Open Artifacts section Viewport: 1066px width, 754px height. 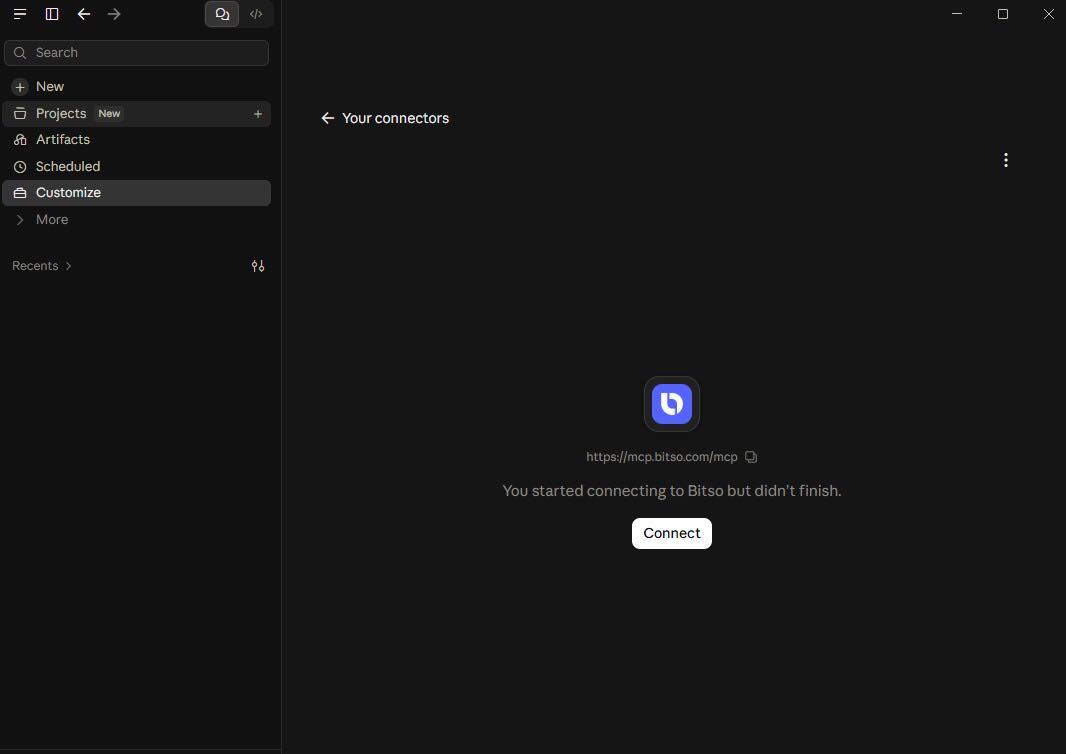[137, 139]
